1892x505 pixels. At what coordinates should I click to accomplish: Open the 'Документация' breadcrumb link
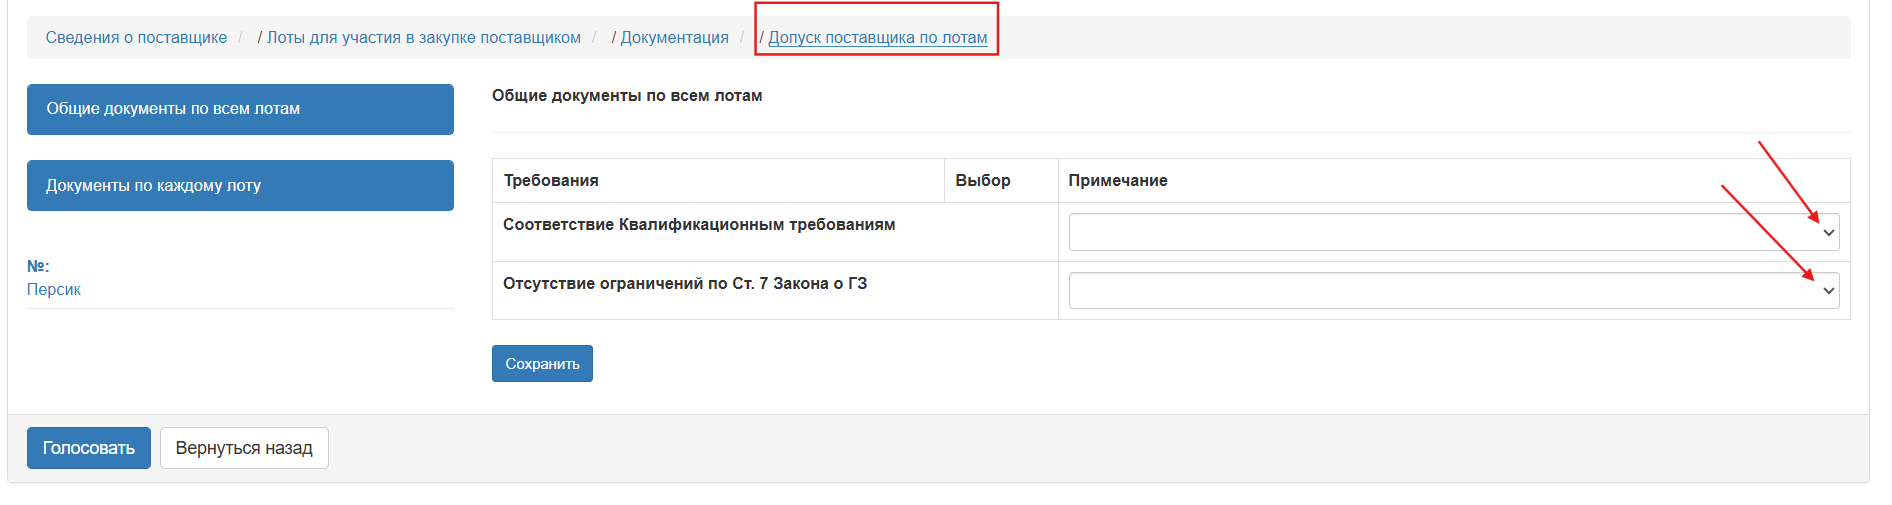(x=675, y=37)
